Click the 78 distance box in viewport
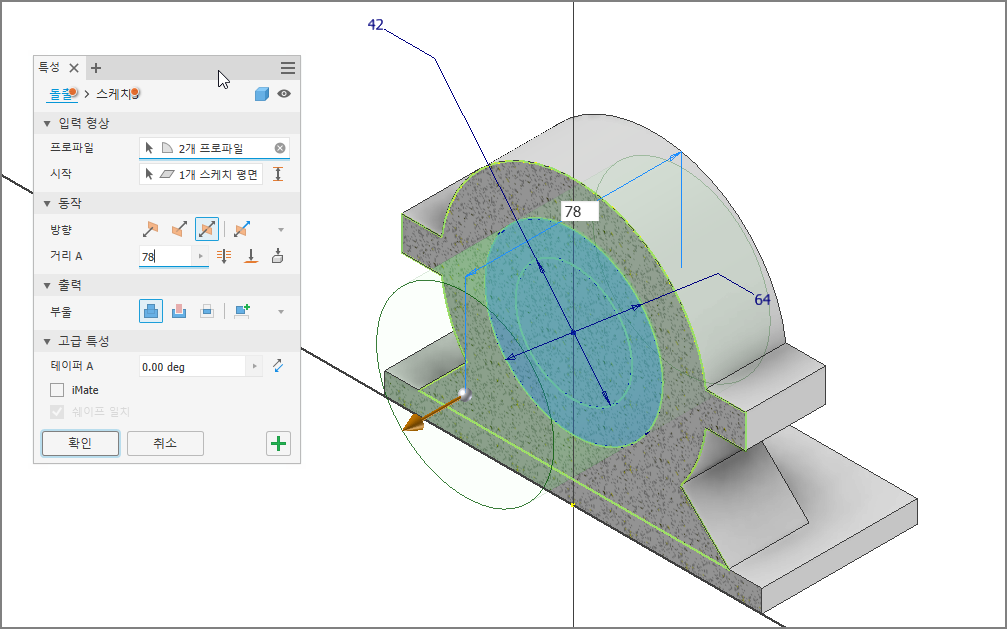Viewport: 1007px width, 629px height. [x=579, y=211]
